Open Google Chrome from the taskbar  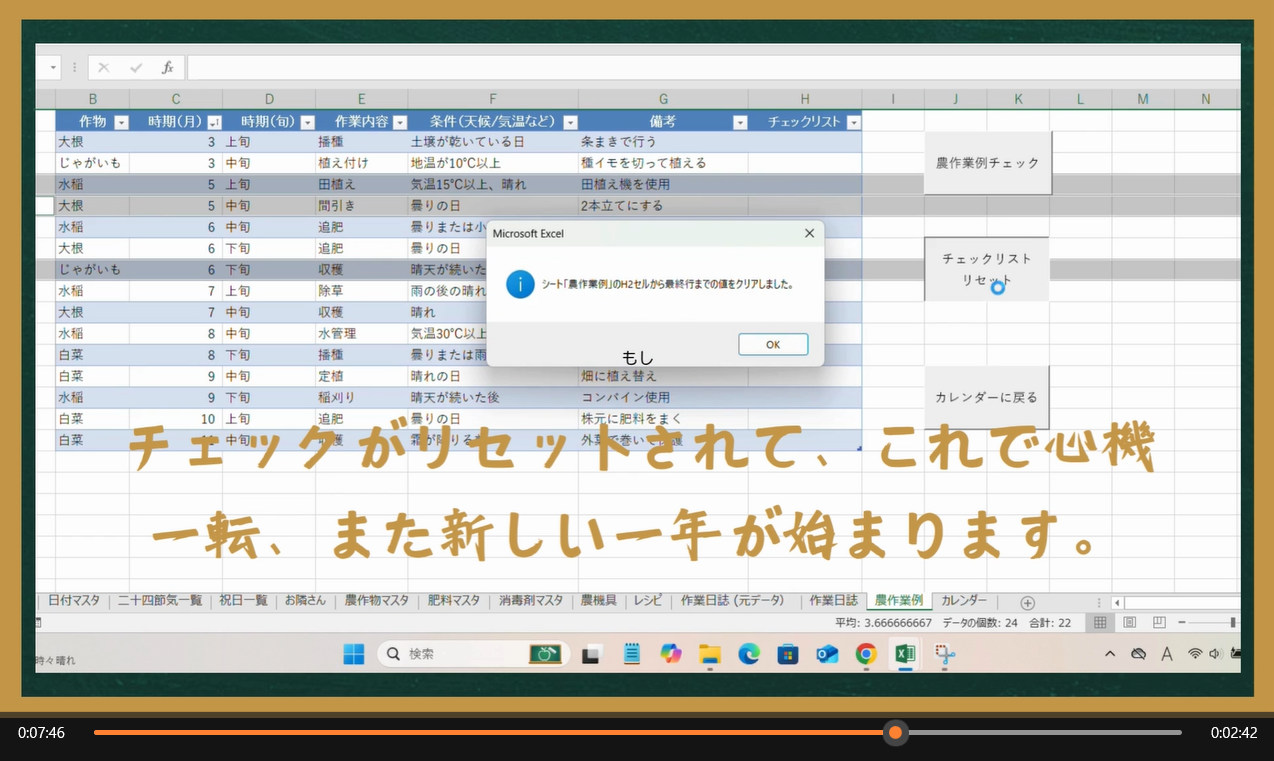point(866,654)
